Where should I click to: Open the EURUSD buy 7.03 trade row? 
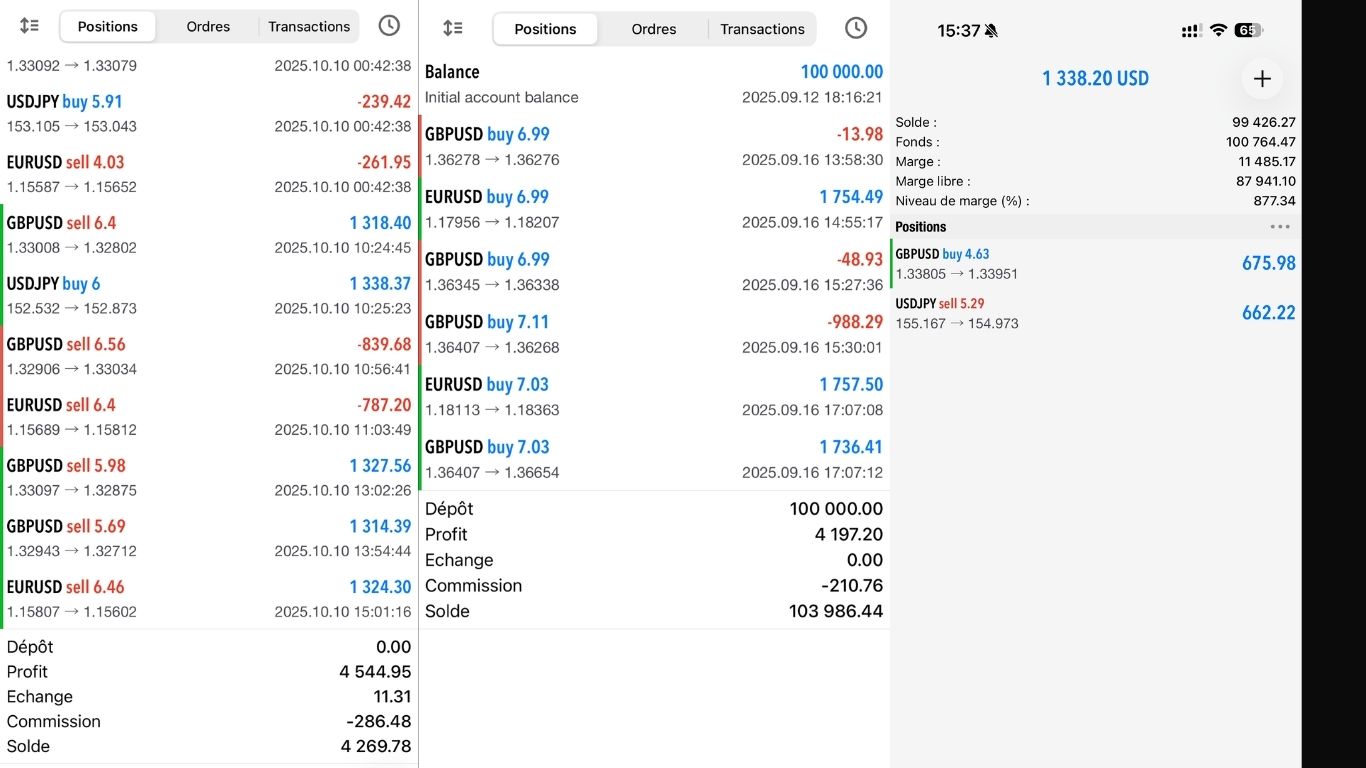654,396
